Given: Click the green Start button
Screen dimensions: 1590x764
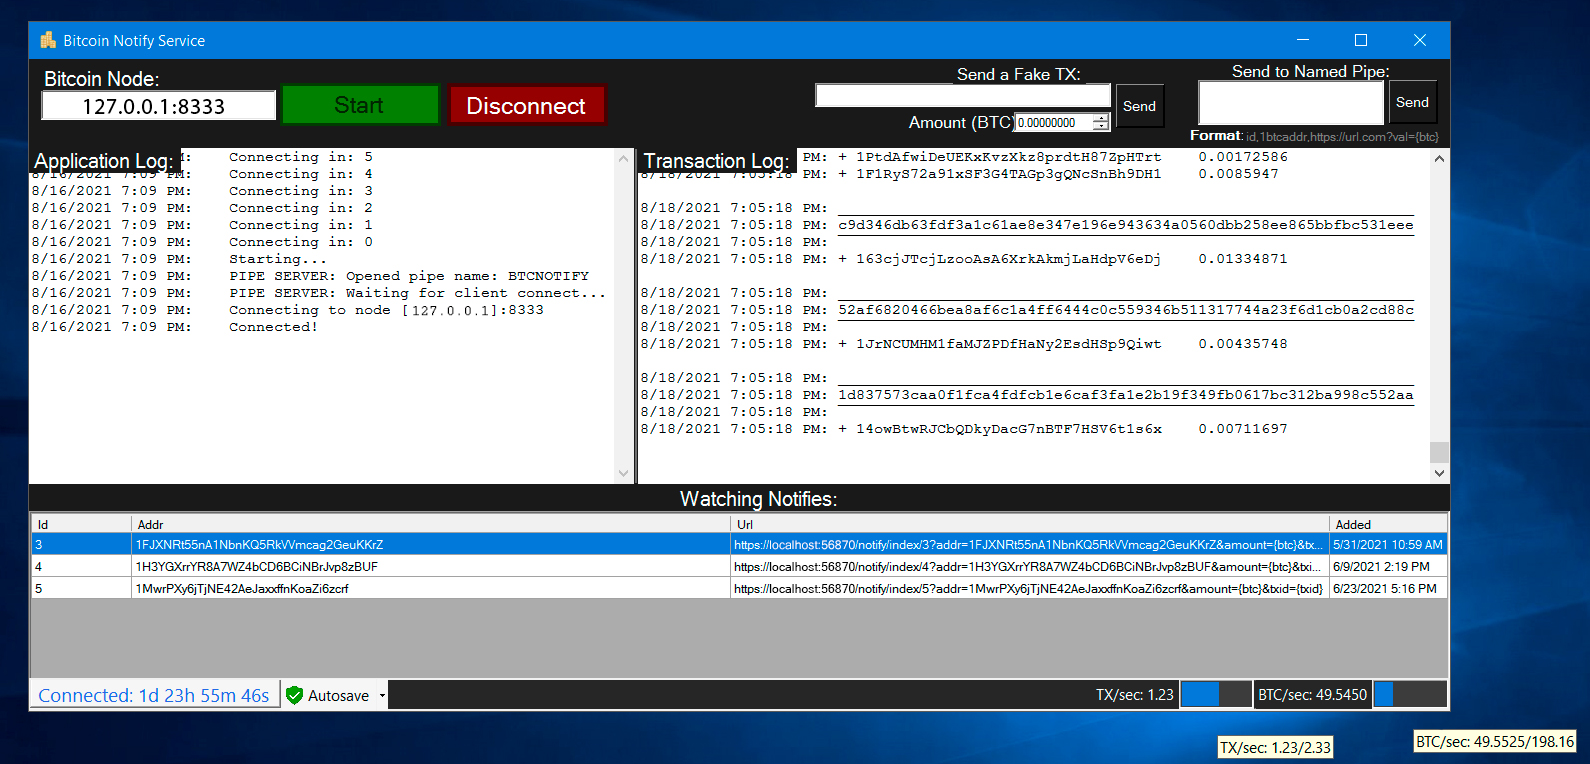Looking at the screenshot, I should pos(360,105).
